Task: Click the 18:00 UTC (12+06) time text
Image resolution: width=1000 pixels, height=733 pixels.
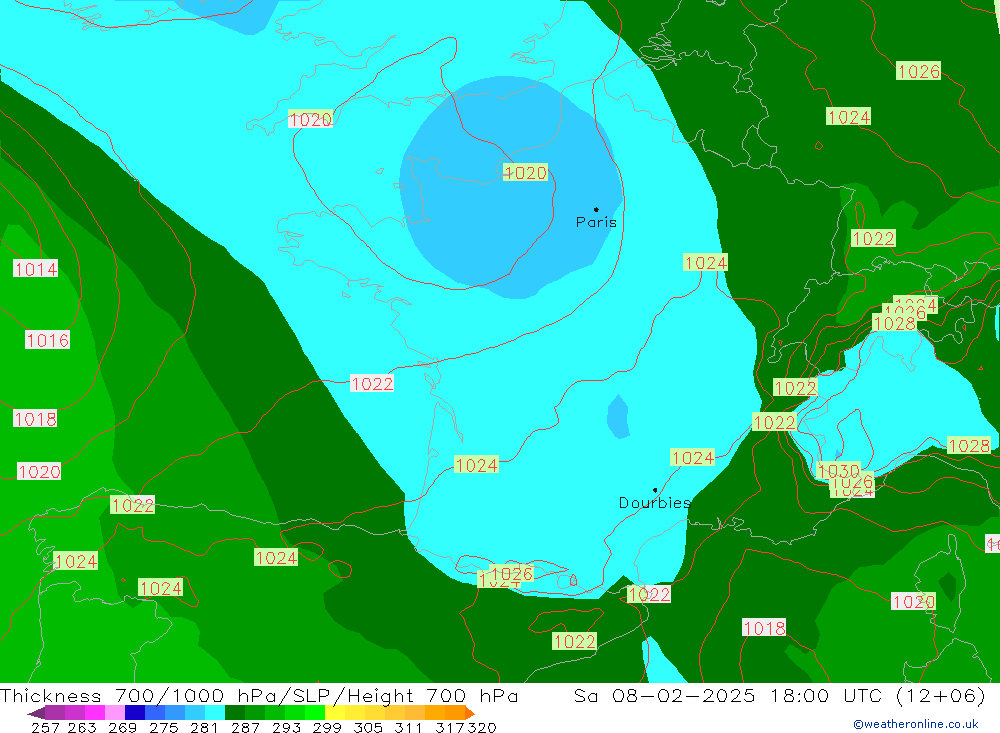Action: click(x=878, y=695)
